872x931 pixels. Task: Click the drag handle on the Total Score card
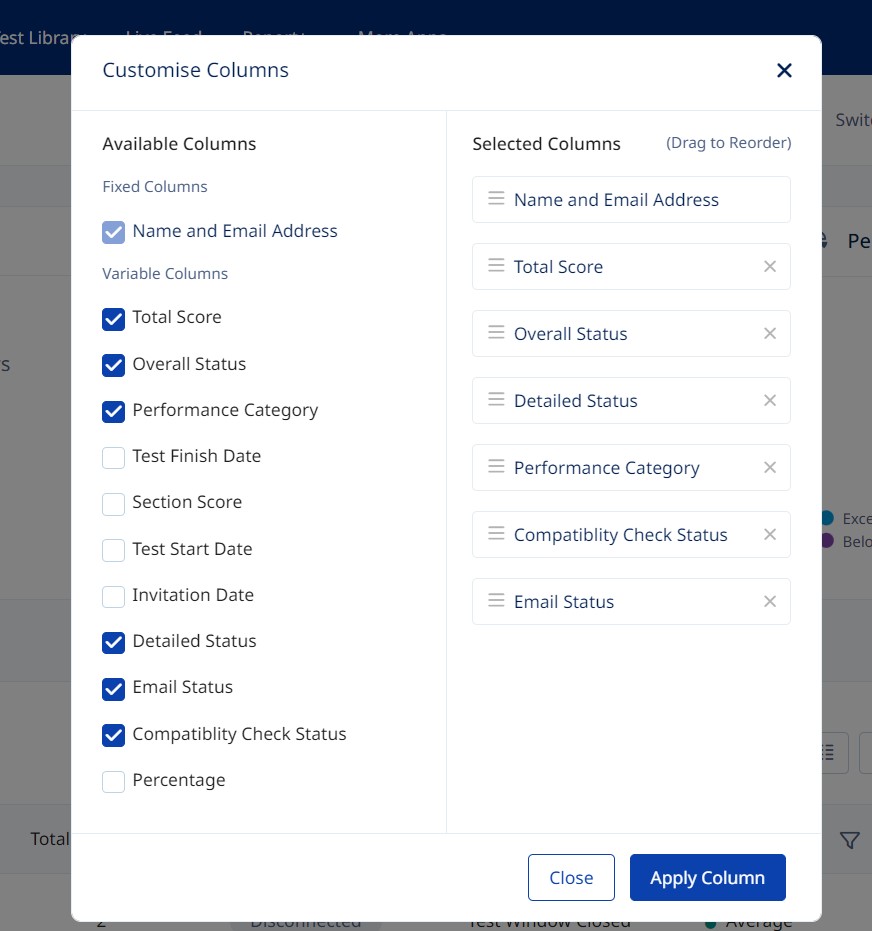pos(495,266)
